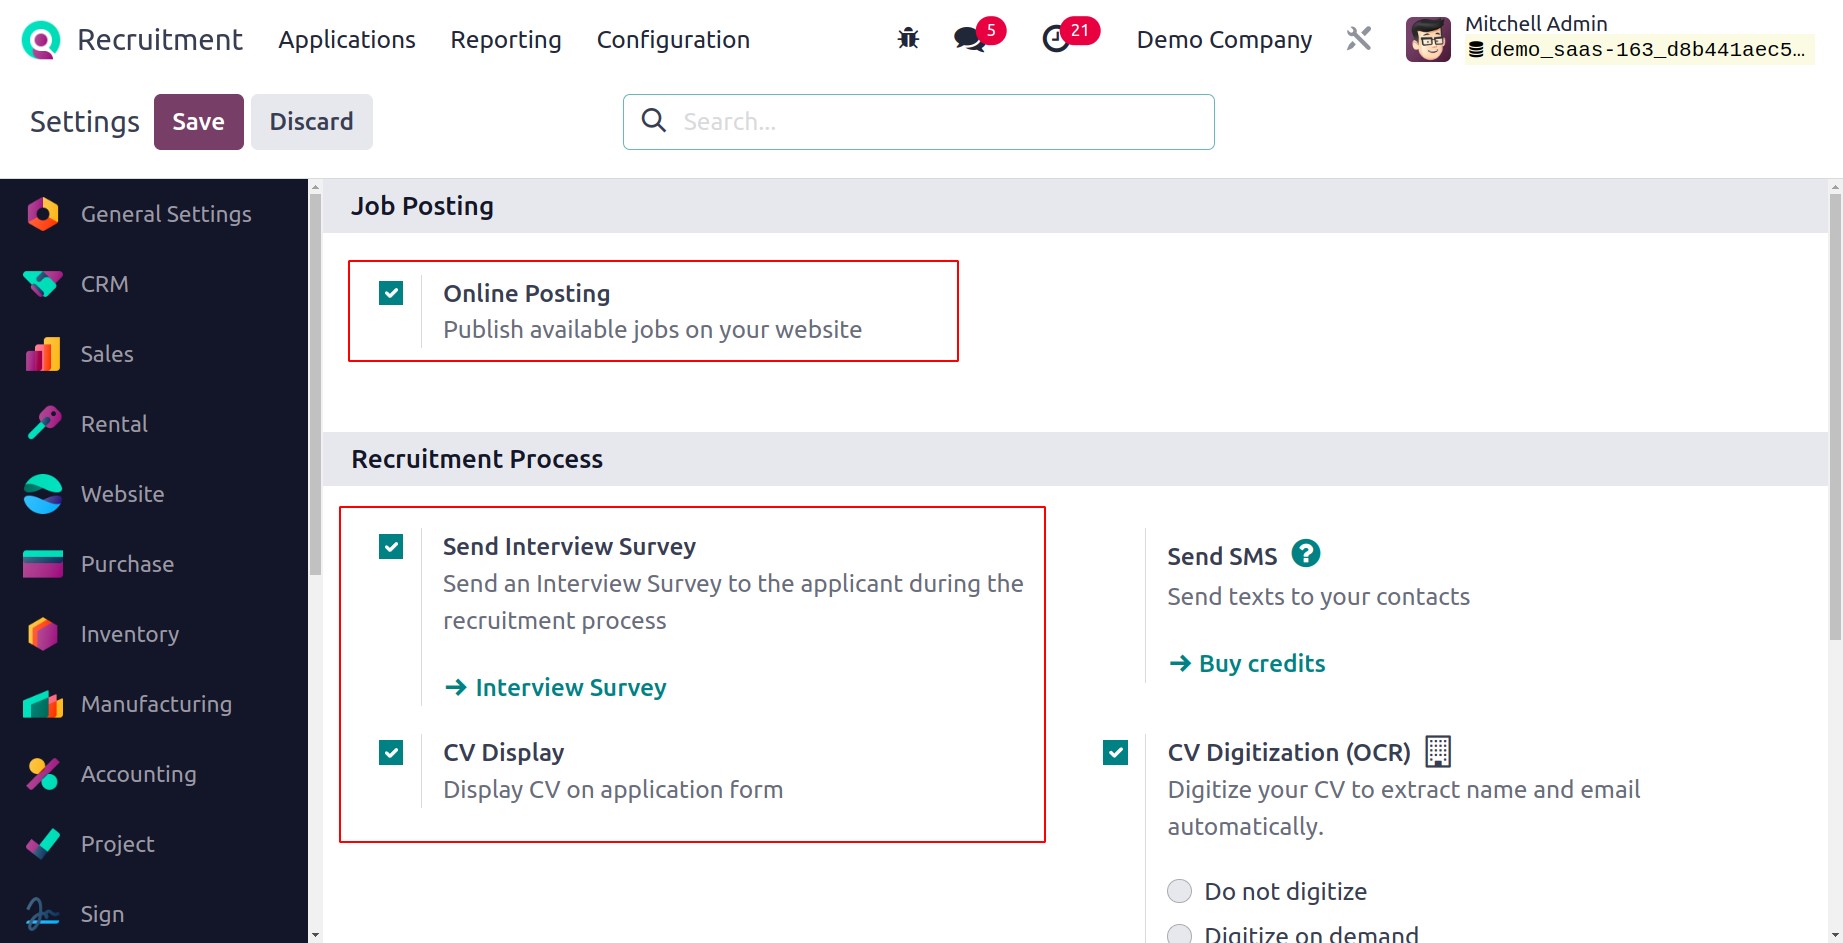The width and height of the screenshot is (1843, 943).
Task: Click the Buy credits link
Action: 1247,663
